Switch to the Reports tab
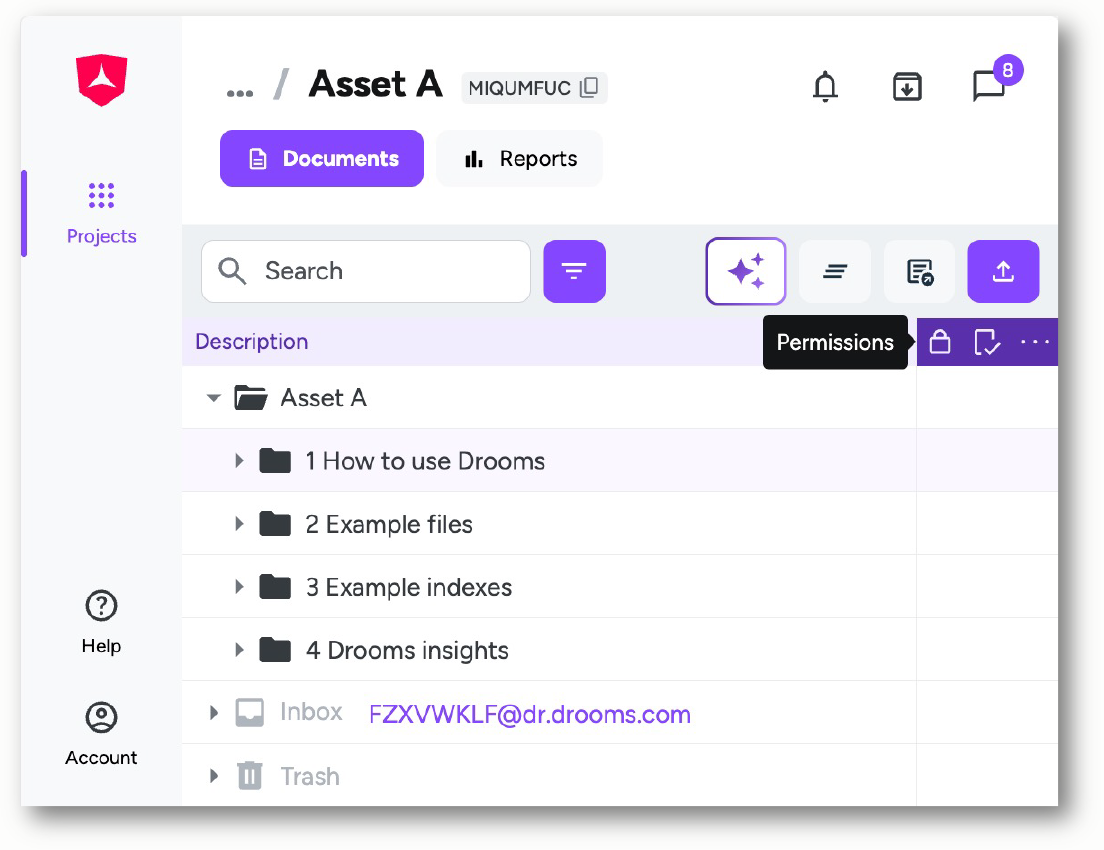The width and height of the screenshot is (1104, 850). [520, 158]
